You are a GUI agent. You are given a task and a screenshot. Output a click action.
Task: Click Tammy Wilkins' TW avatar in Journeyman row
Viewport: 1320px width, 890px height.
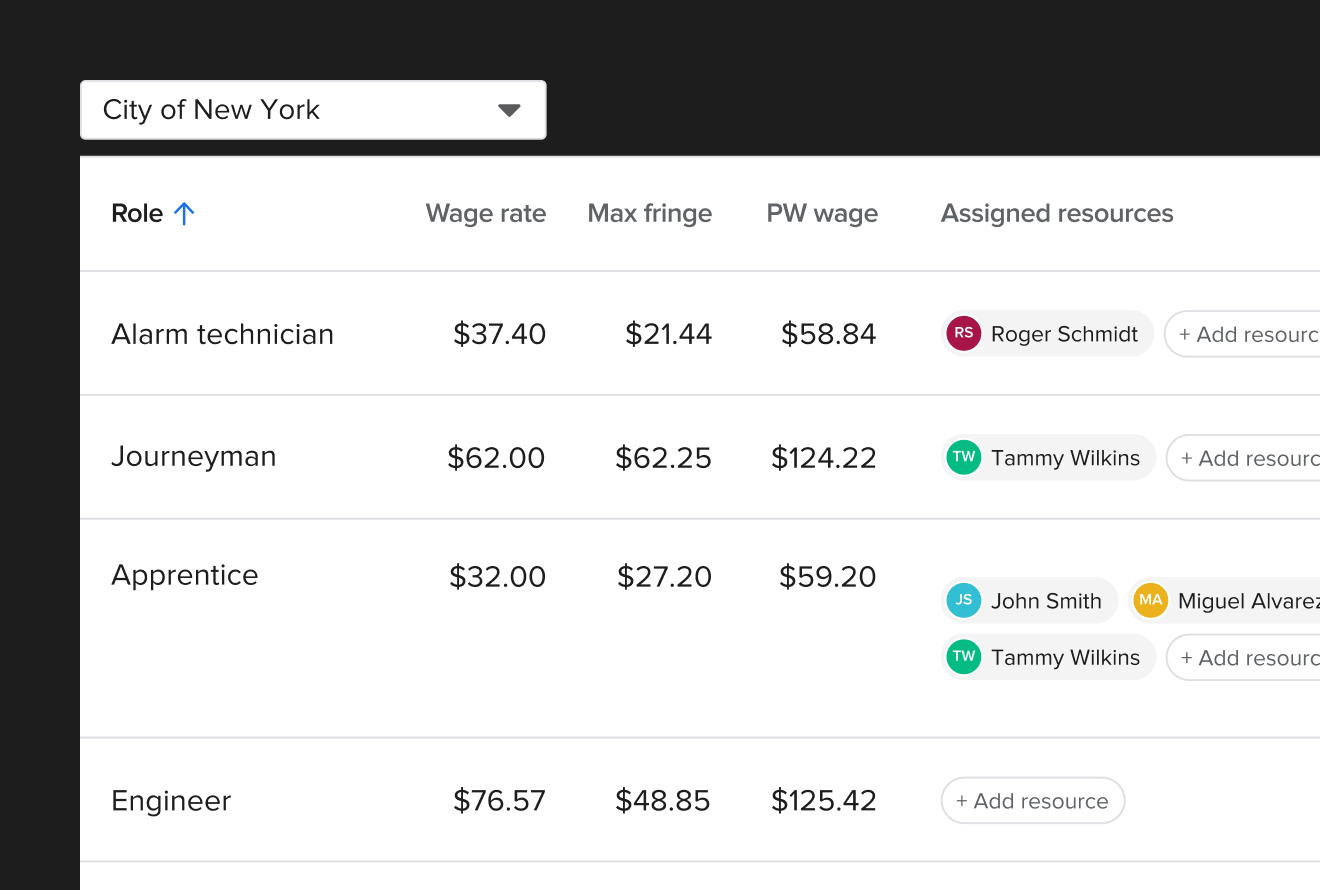point(963,457)
